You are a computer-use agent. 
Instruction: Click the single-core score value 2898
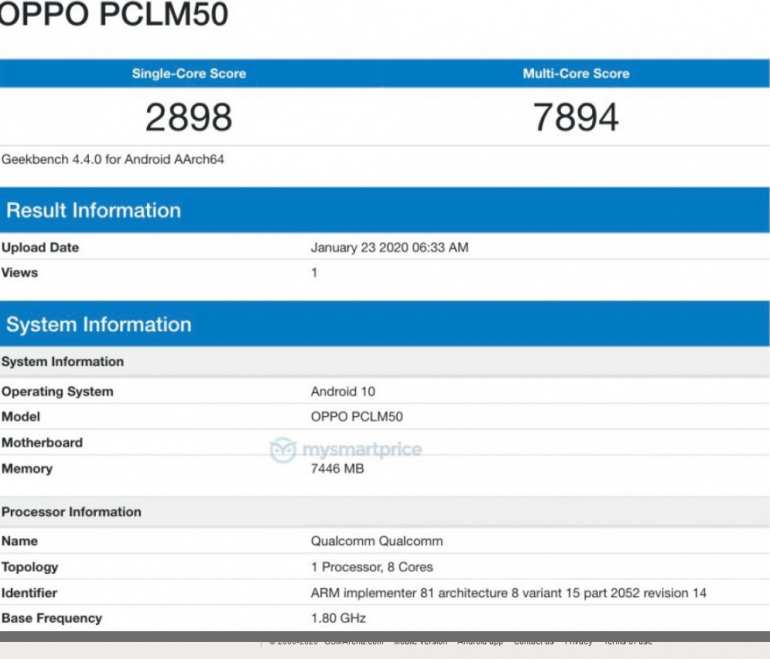point(189,117)
